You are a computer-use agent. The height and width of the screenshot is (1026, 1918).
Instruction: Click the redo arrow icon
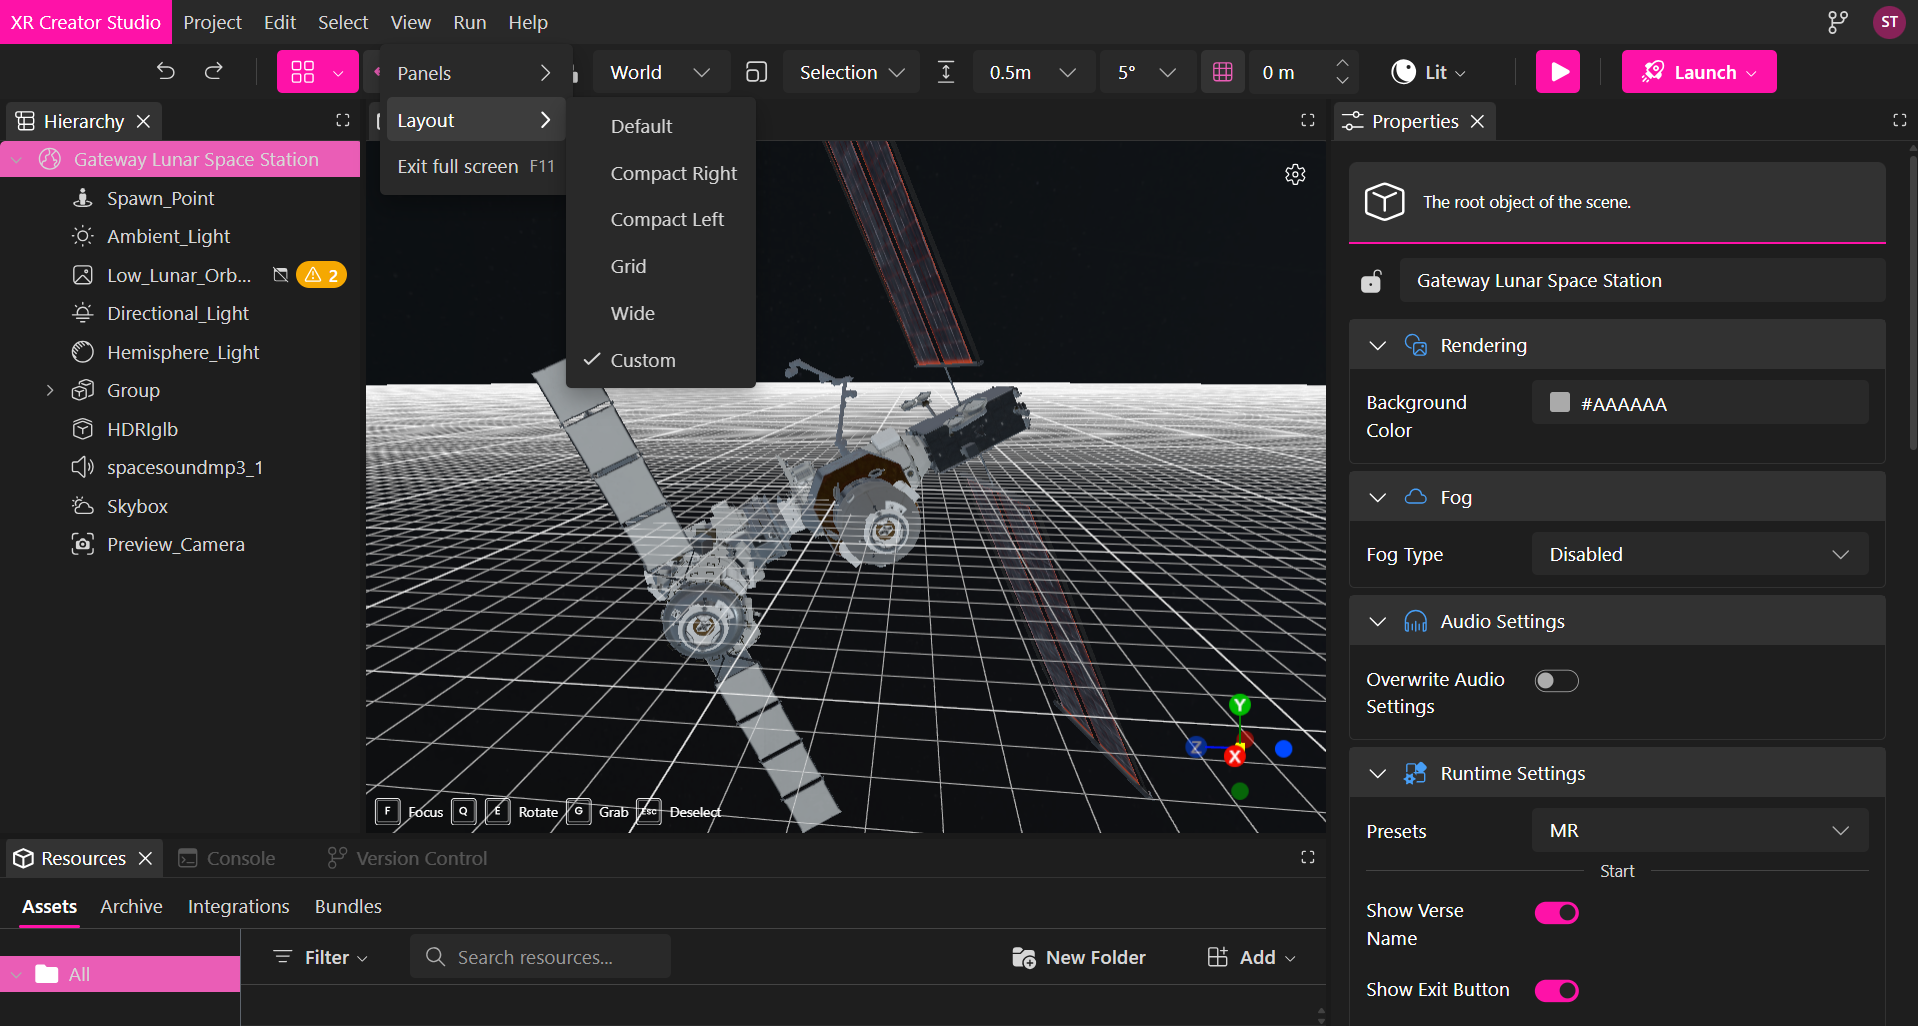[x=214, y=71]
